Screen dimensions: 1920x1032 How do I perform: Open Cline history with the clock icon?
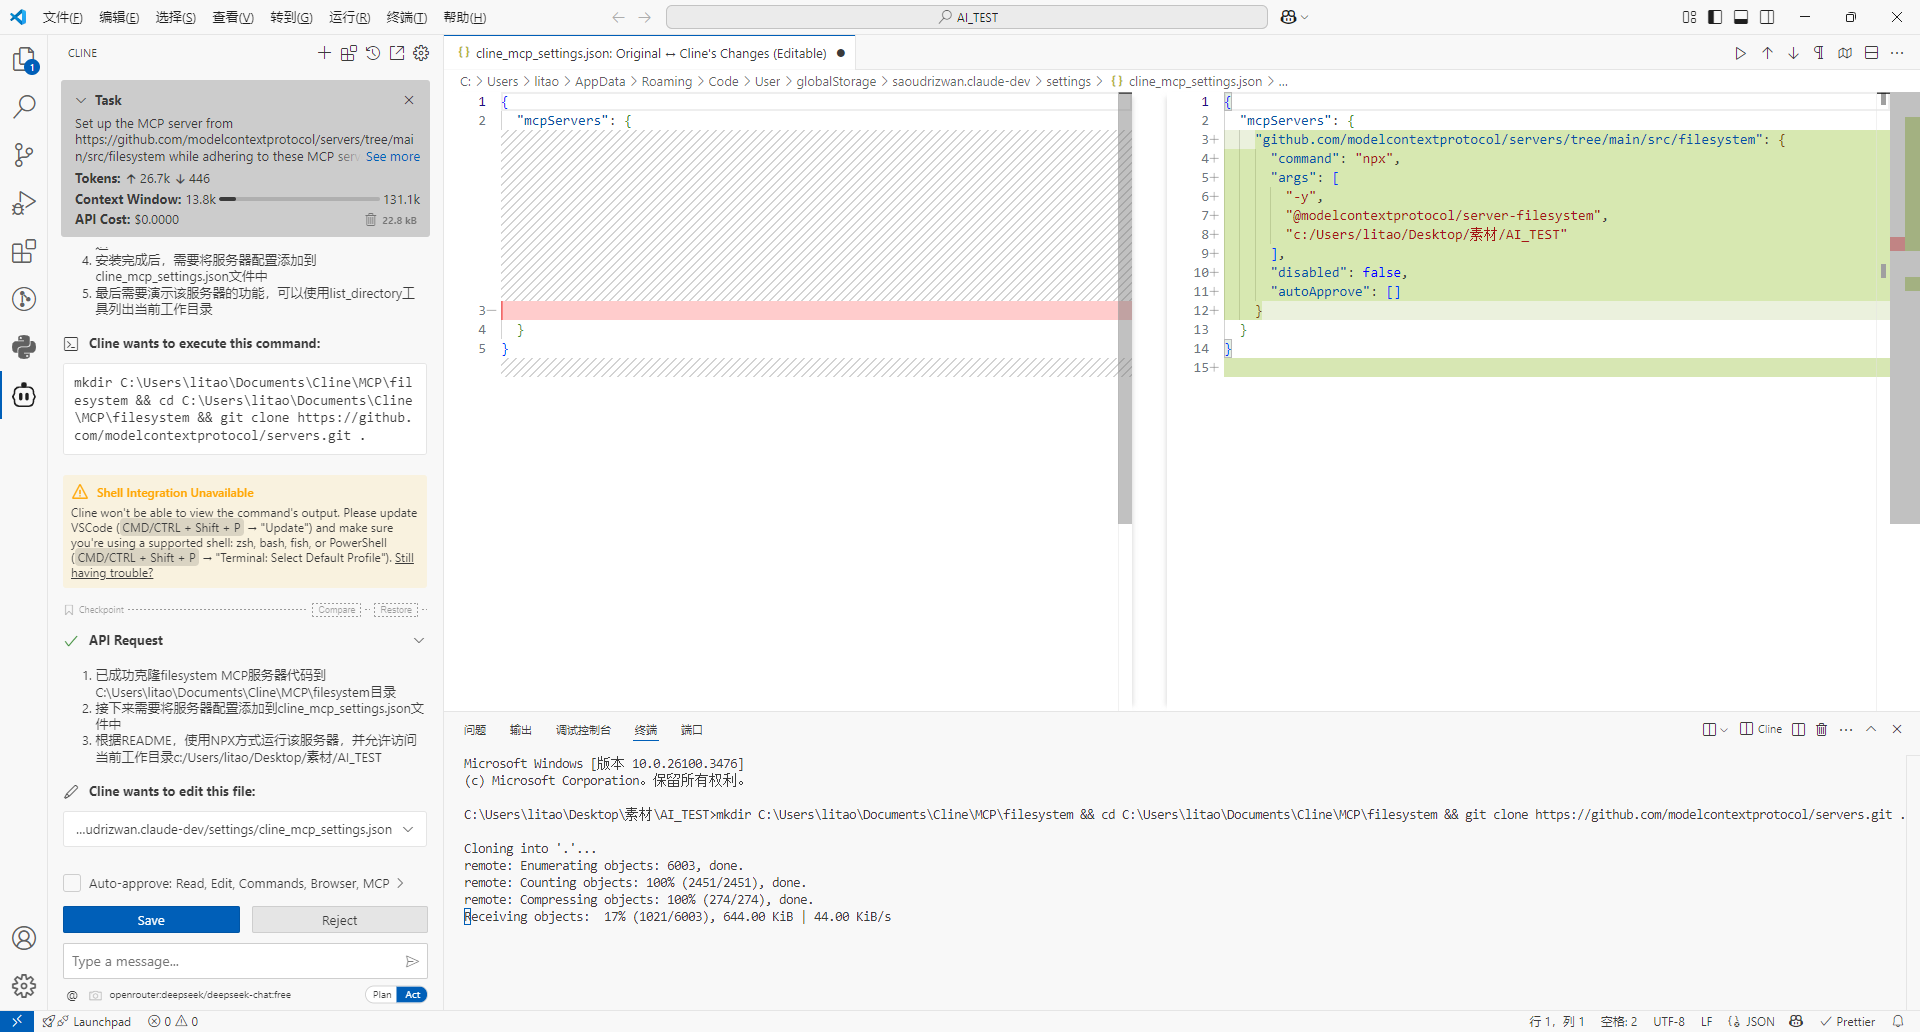click(373, 53)
